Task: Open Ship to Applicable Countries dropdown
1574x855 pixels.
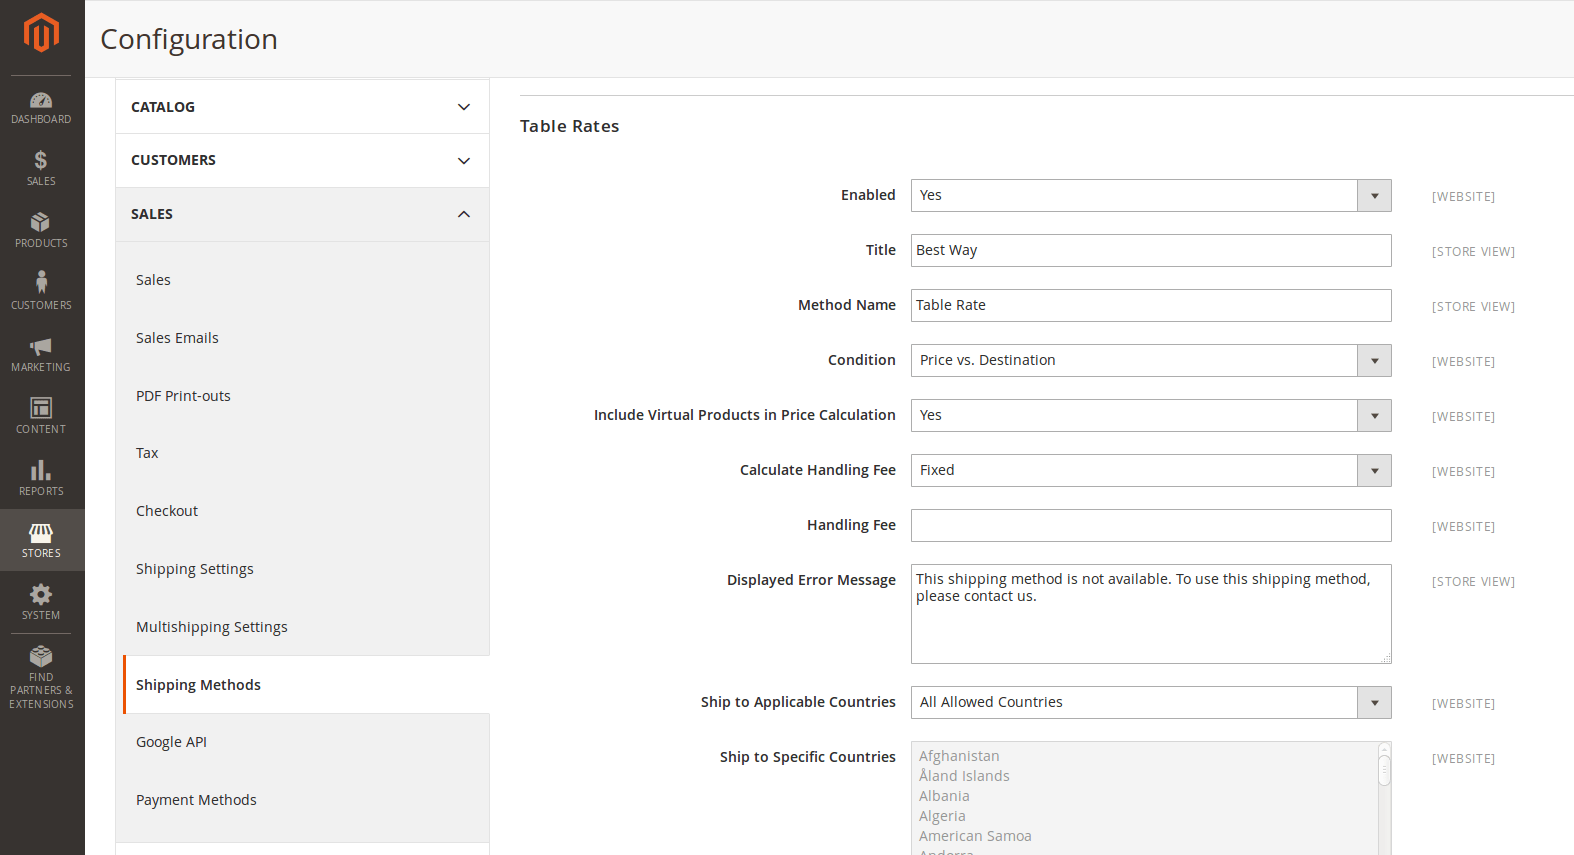Action: [x=1151, y=702]
